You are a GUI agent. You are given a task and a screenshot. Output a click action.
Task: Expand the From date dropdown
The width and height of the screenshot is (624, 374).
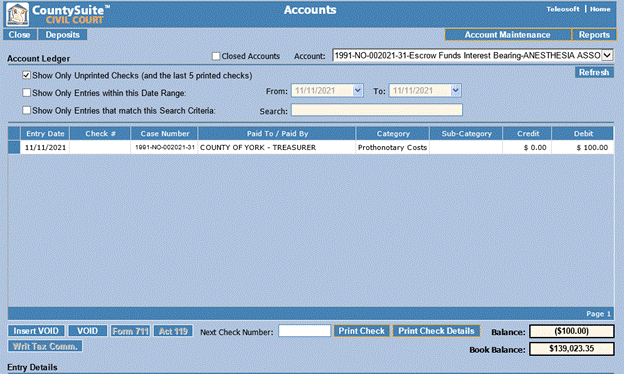point(357,91)
